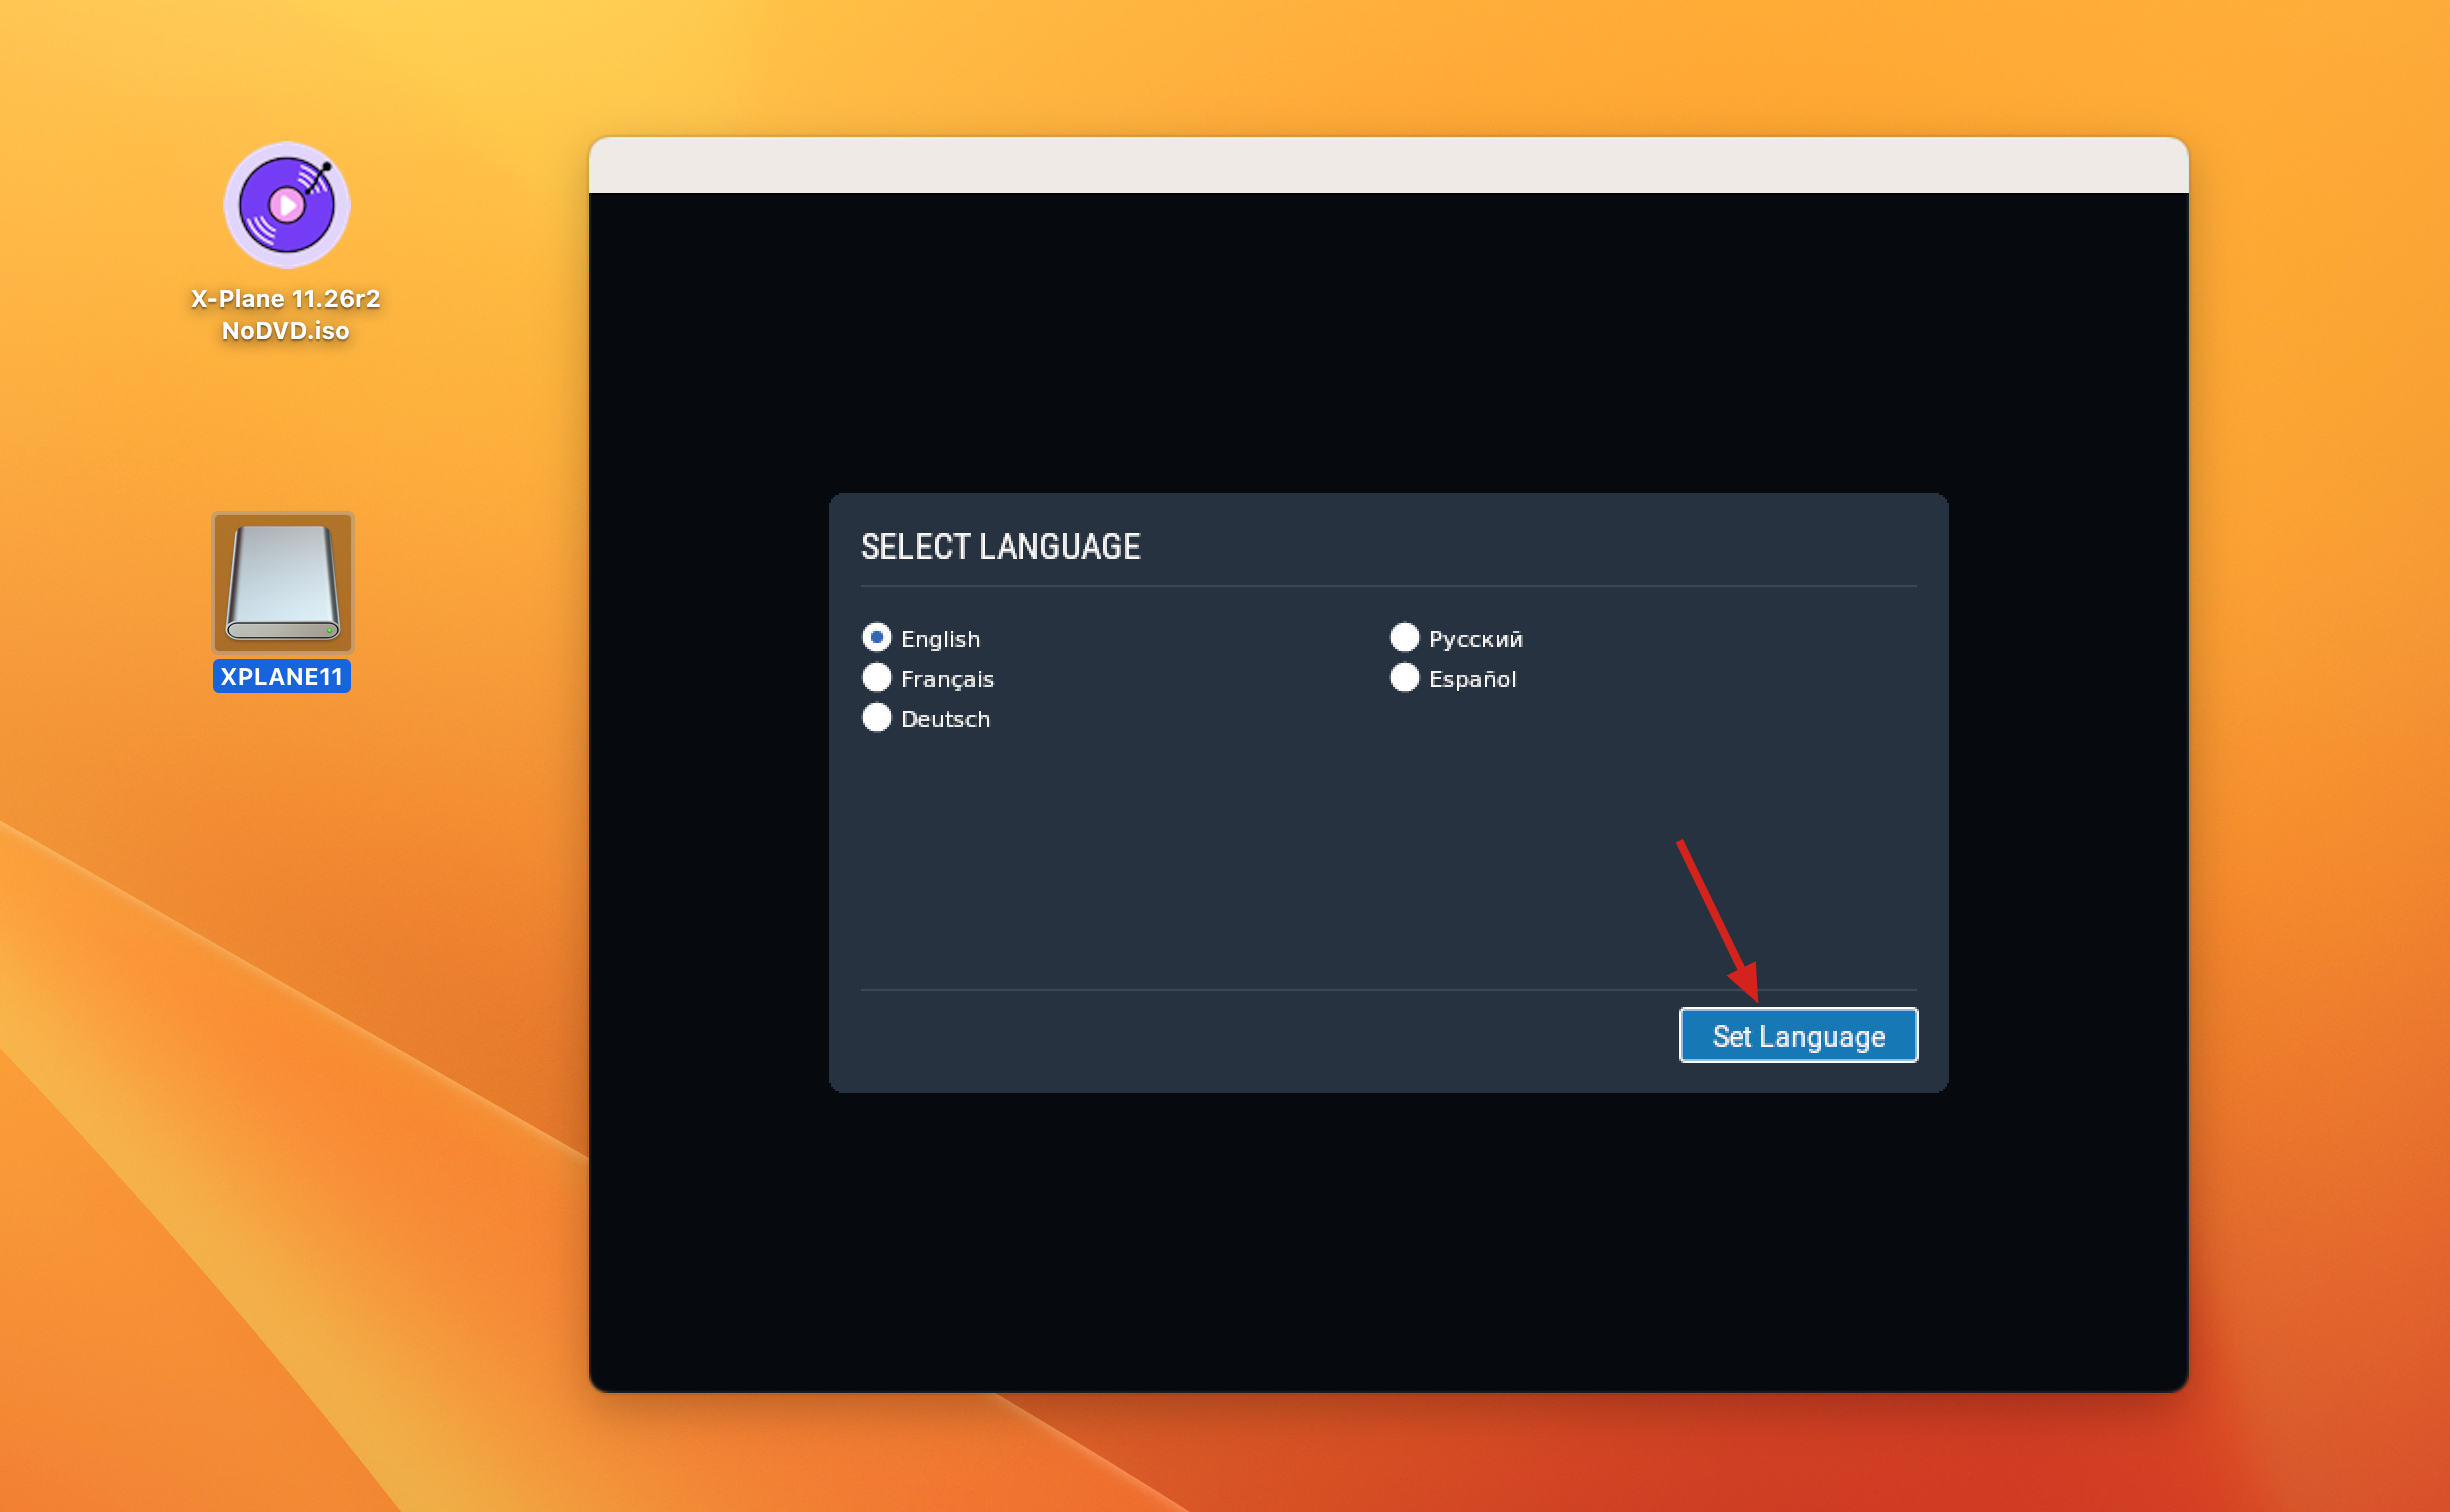Select the English radio button
Image resolution: width=2450 pixels, height=1512 pixels.
point(876,637)
